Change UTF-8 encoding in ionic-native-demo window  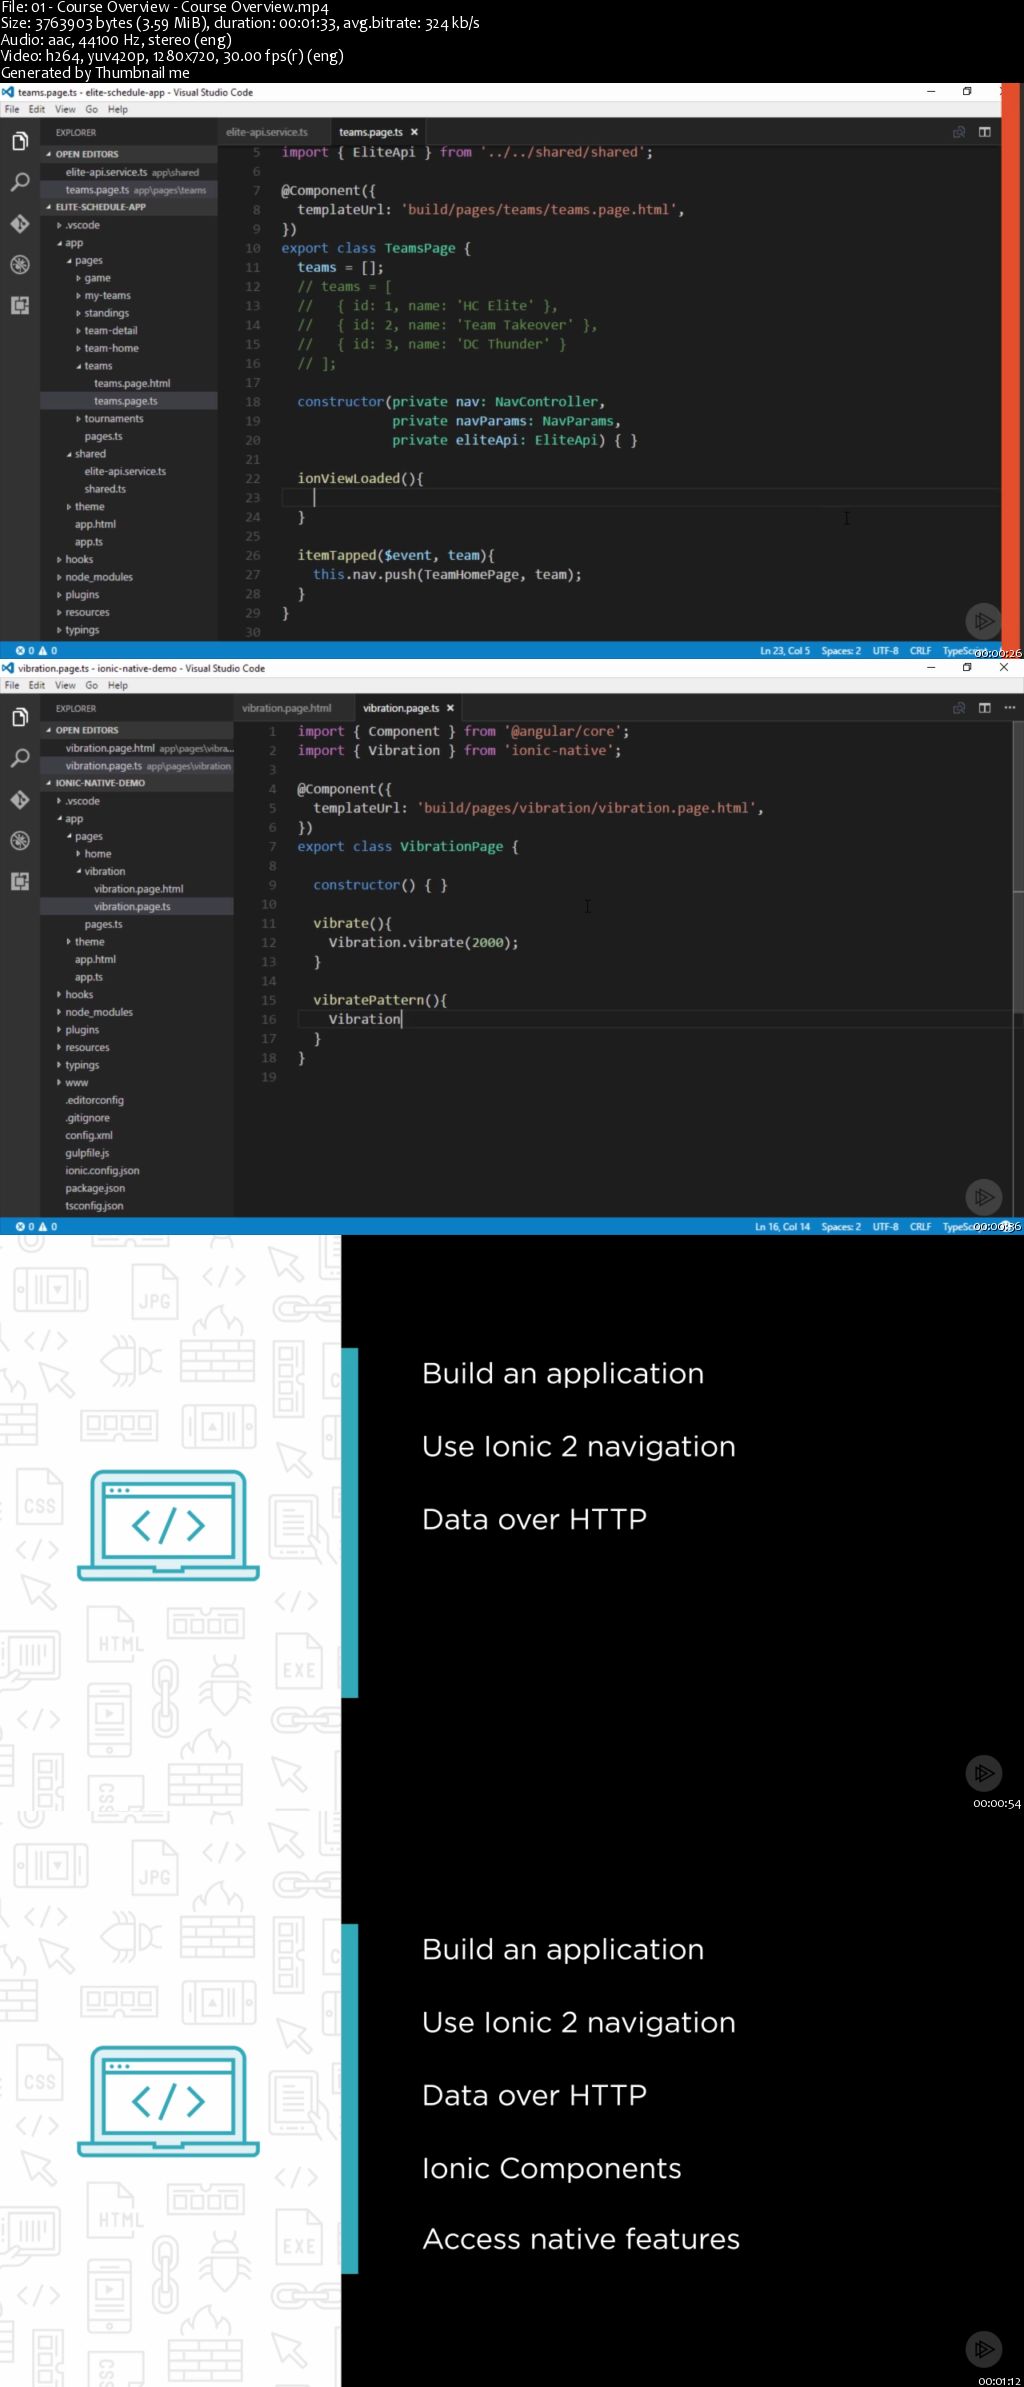coord(885,1227)
